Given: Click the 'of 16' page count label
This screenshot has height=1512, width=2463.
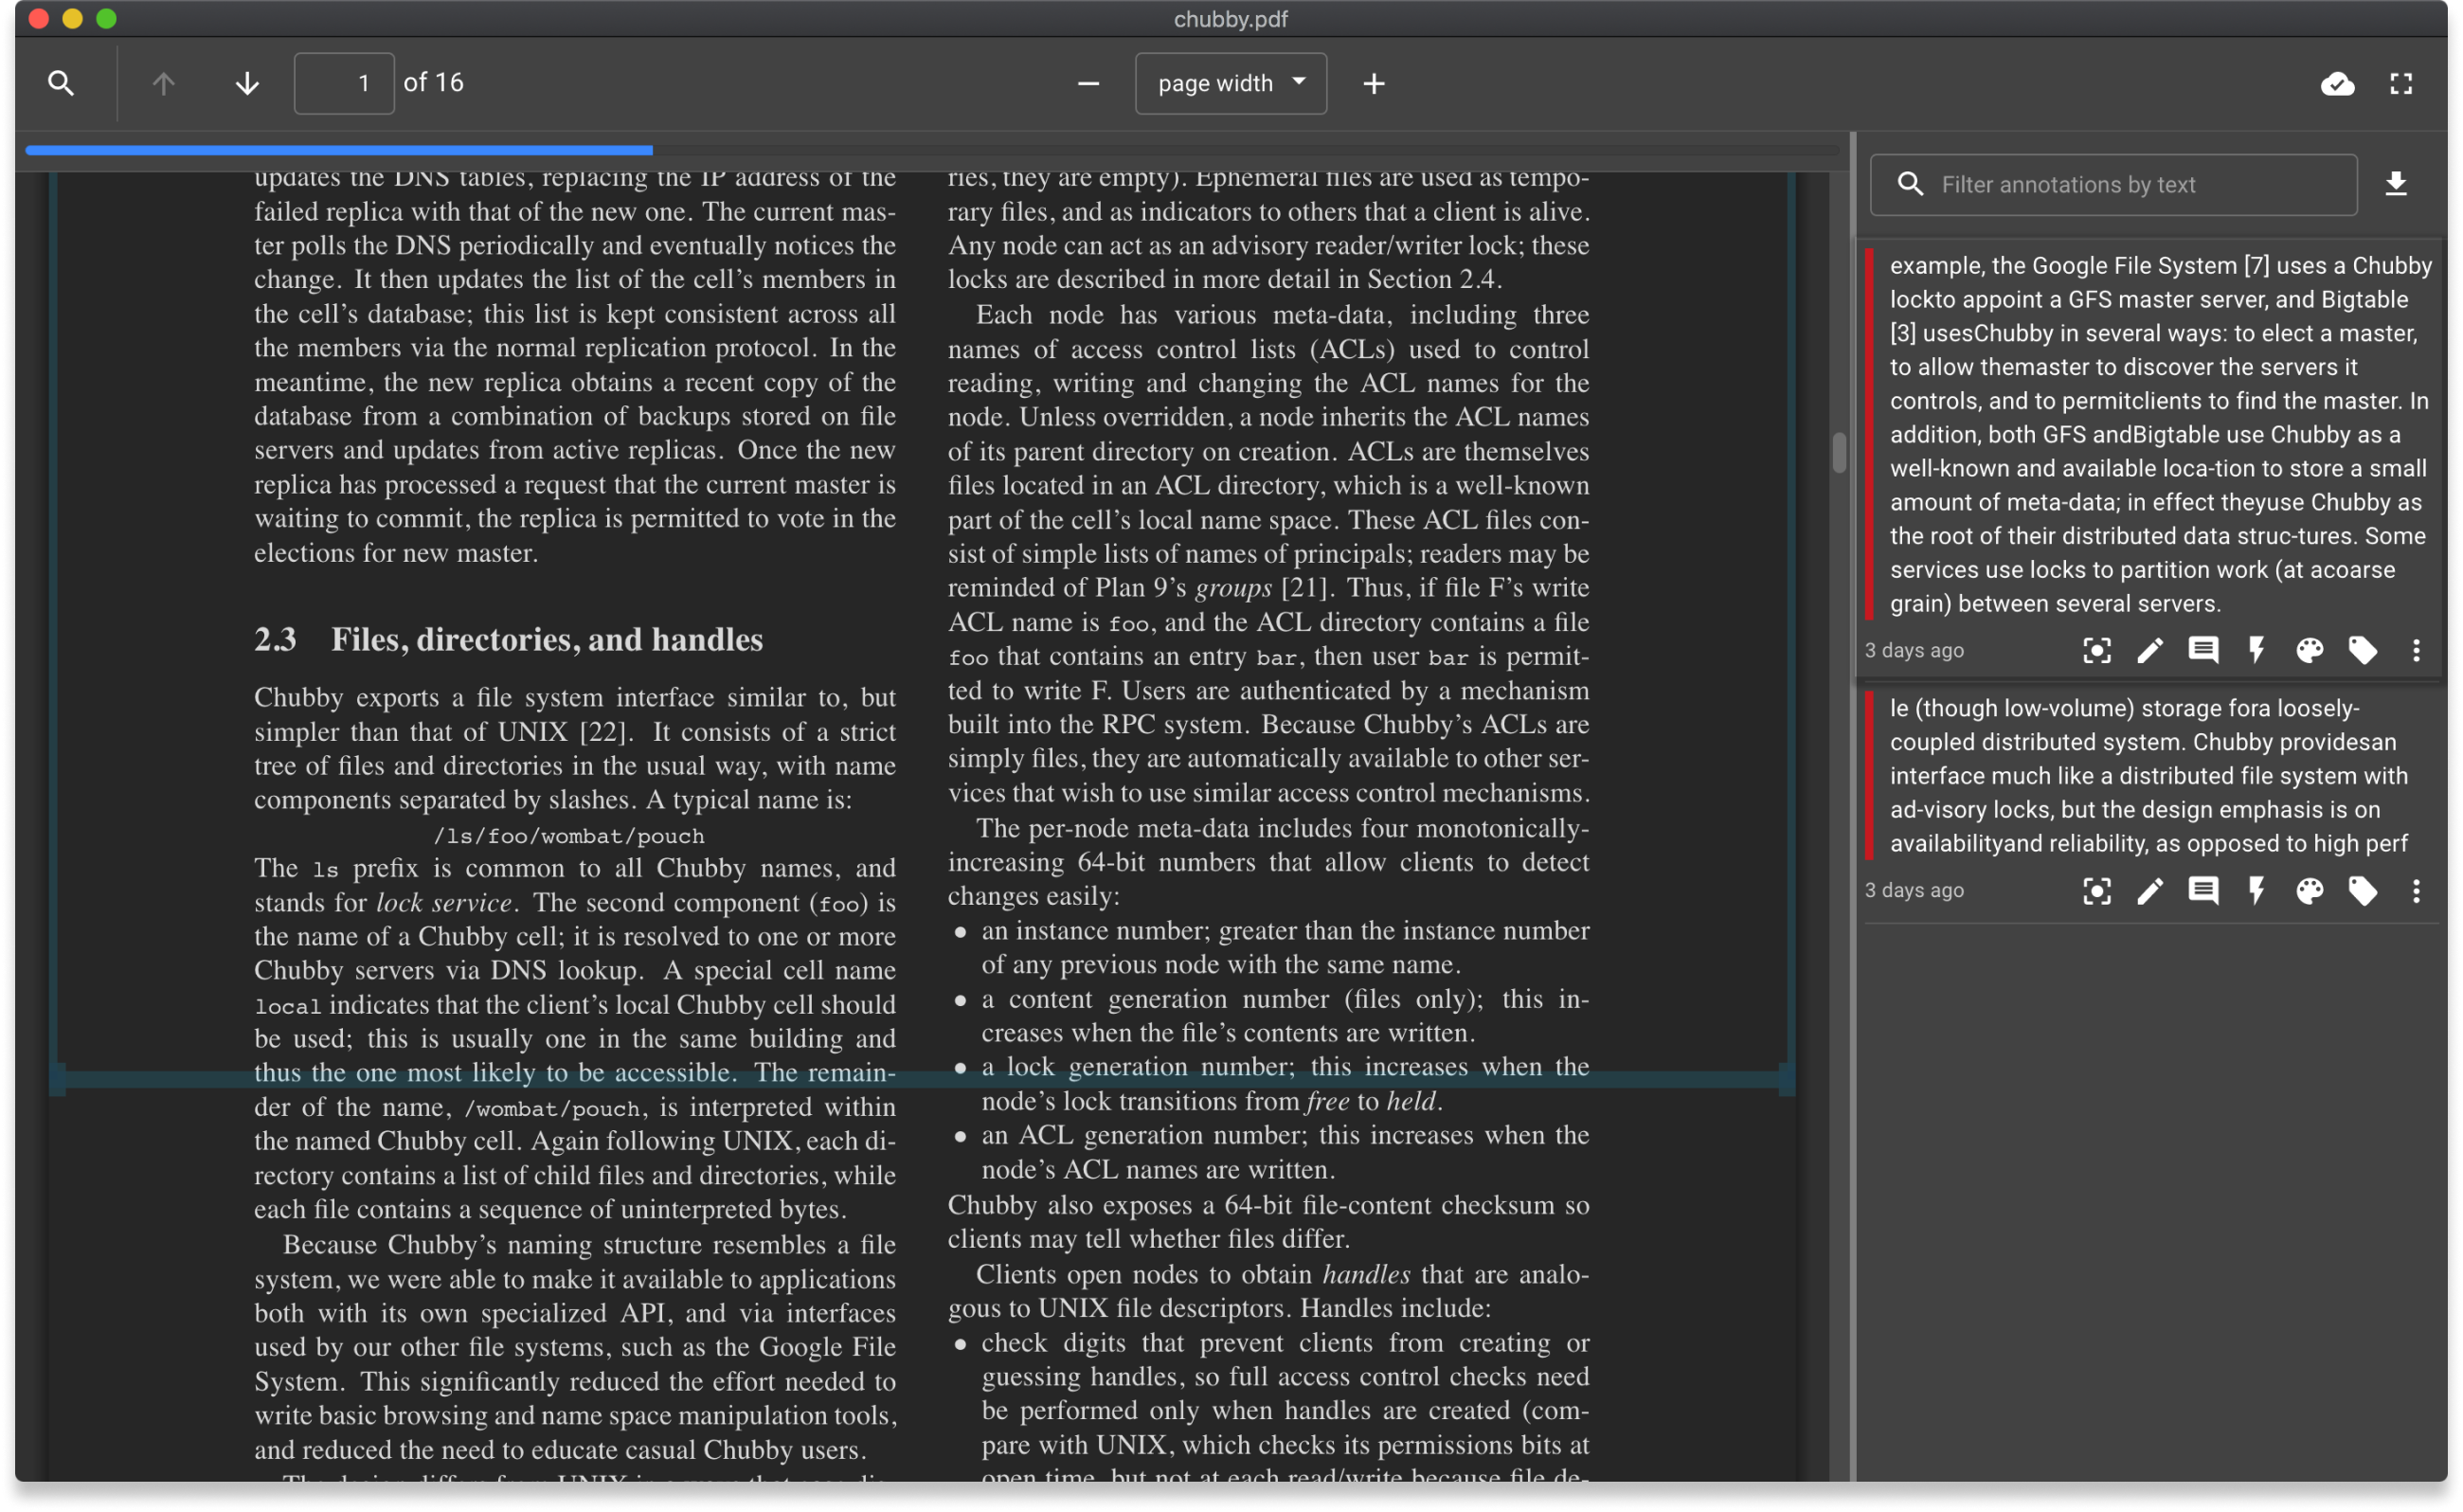Looking at the screenshot, I should (433, 83).
